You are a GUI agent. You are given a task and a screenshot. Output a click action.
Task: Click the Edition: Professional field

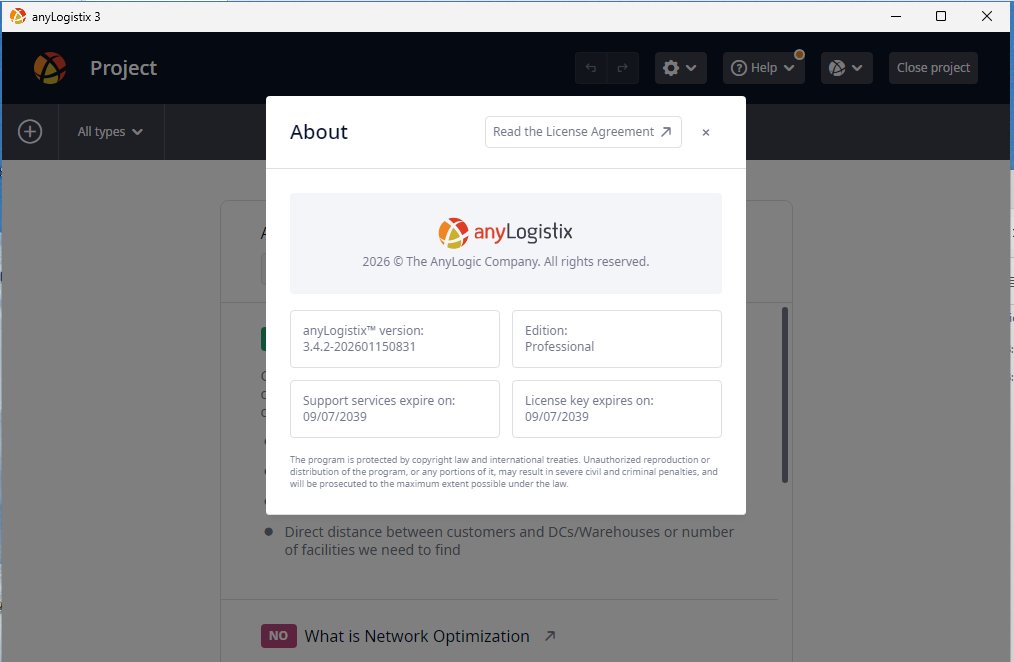(616, 339)
